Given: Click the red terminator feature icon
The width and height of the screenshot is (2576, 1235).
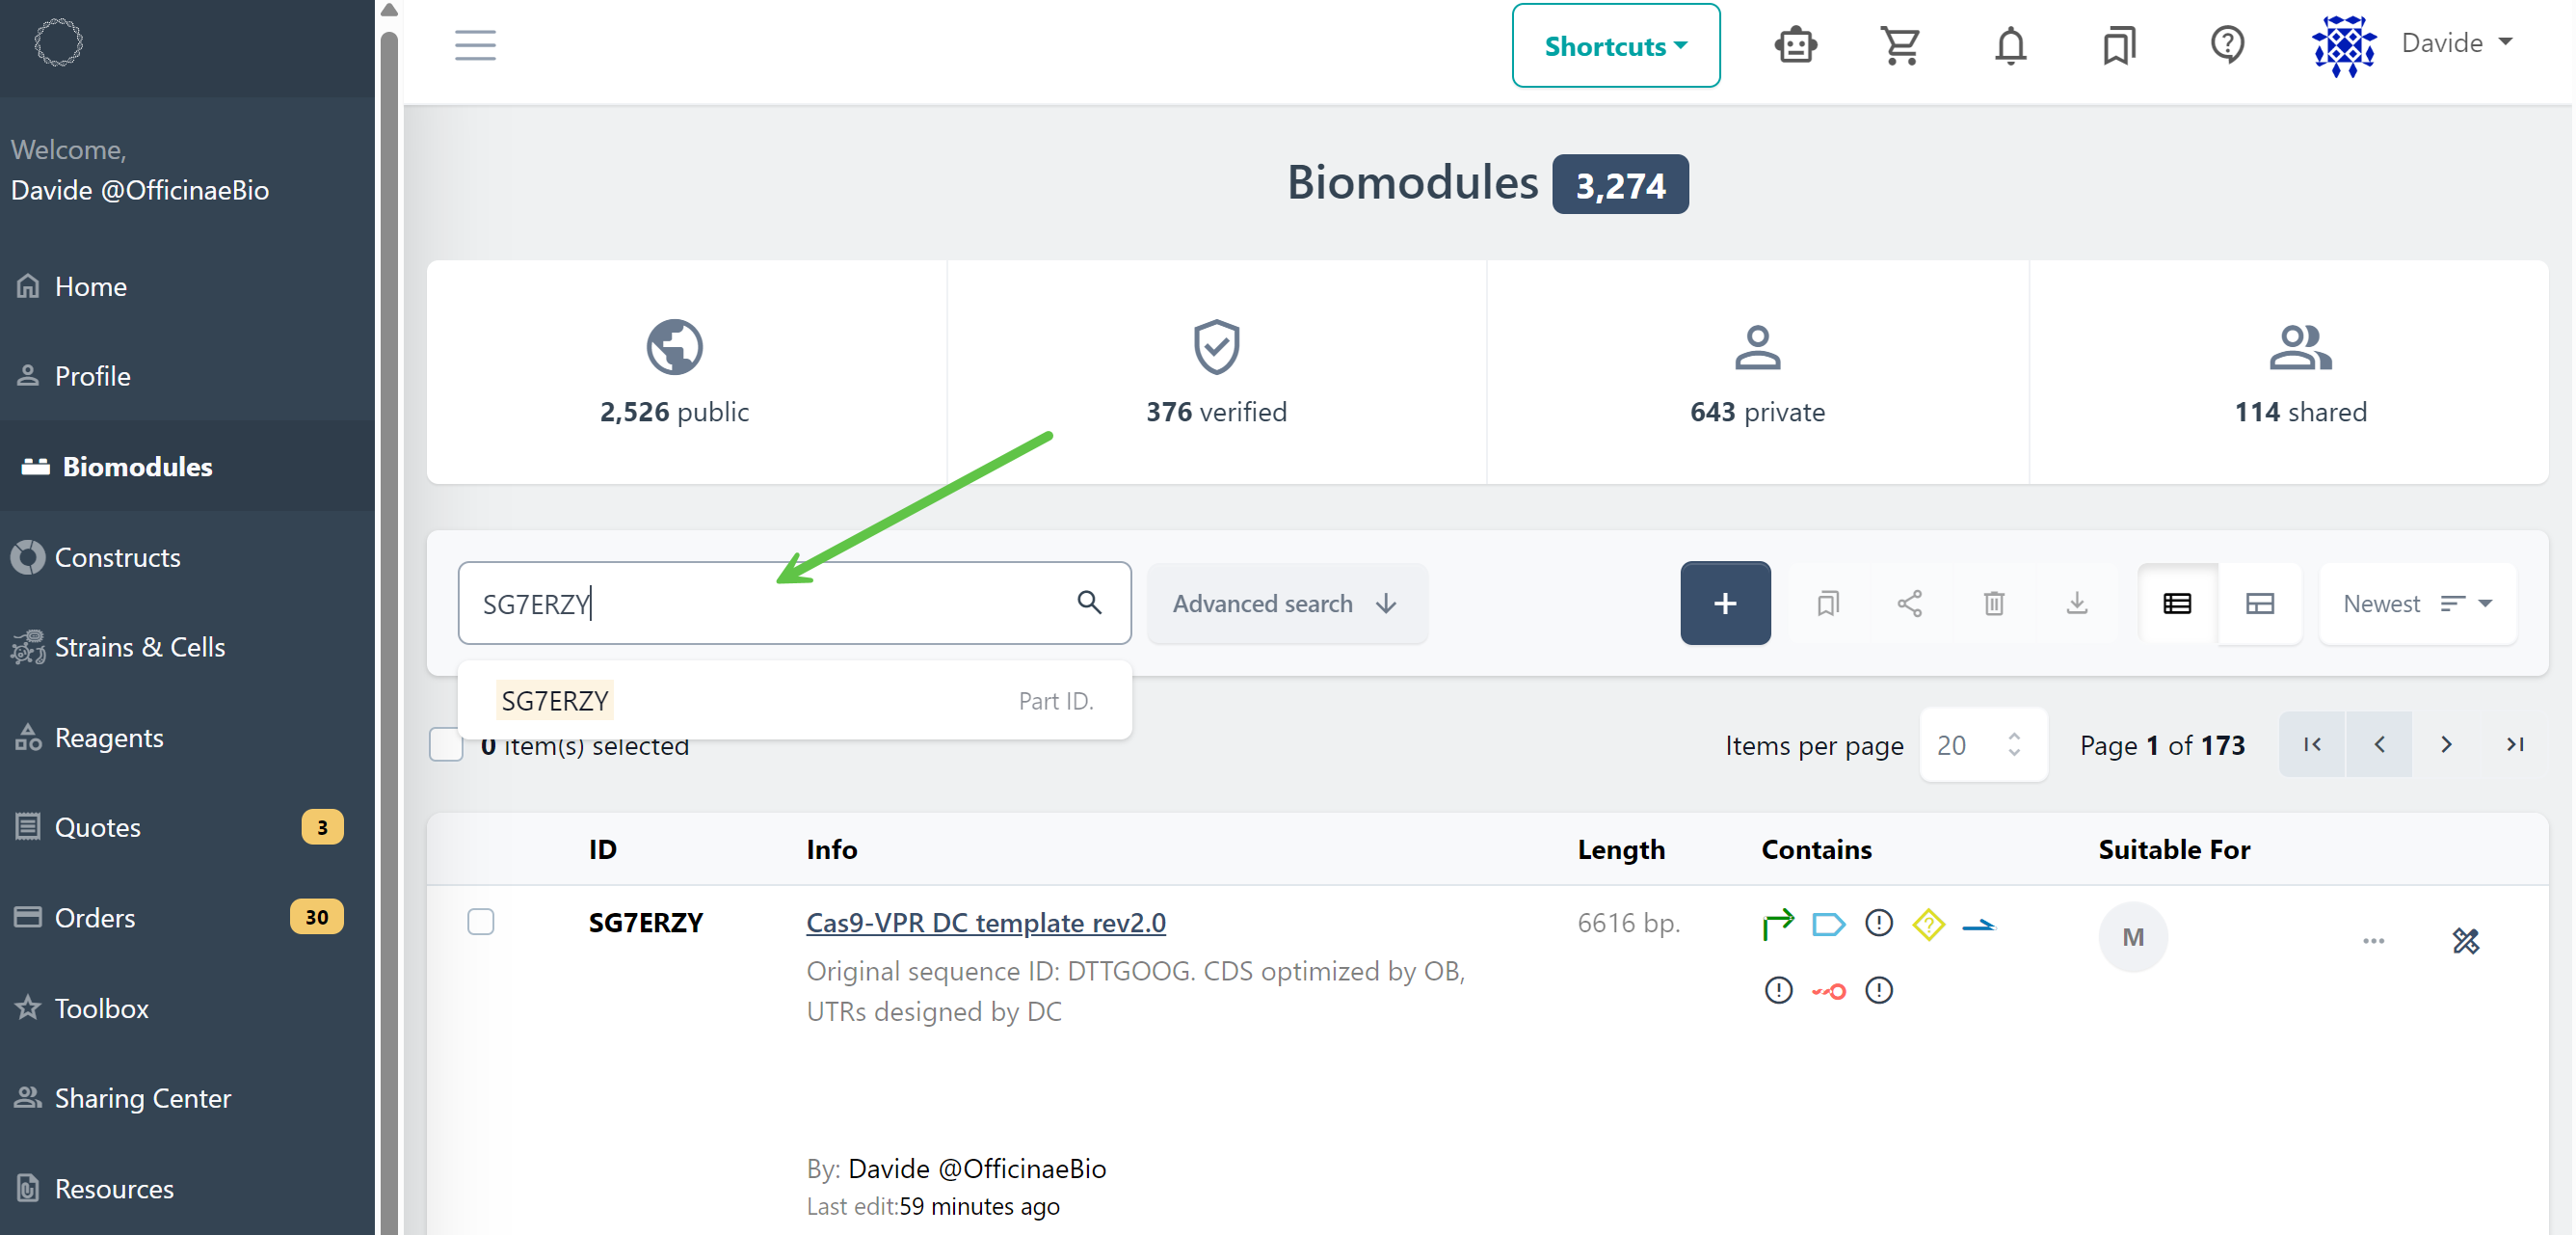Looking at the screenshot, I should pos(1828,990).
